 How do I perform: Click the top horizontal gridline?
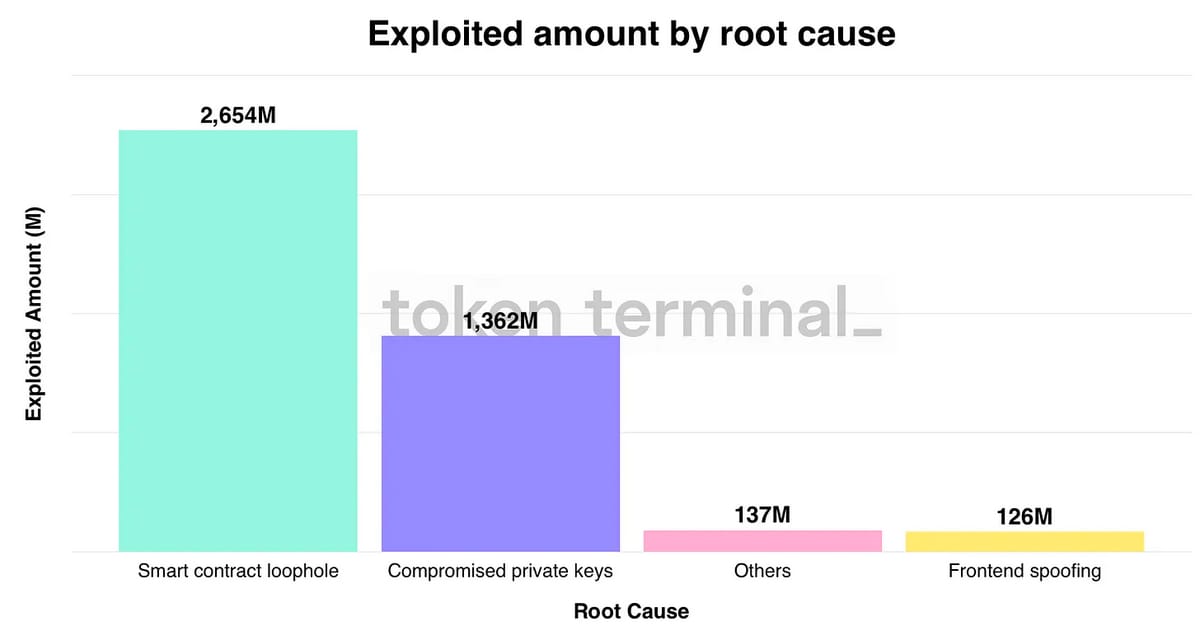pos(631,75)
